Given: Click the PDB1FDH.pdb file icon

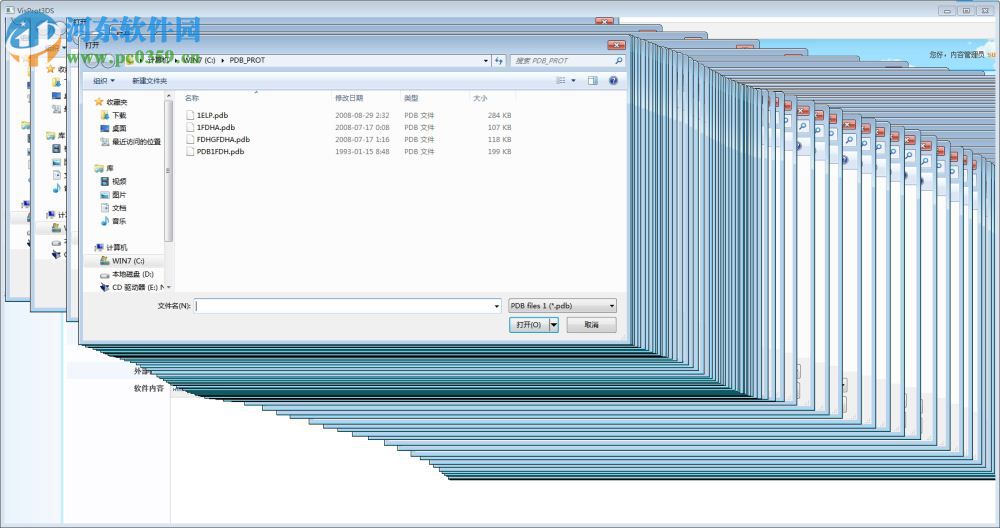Looking at the screenshot, I should (190, 152).
